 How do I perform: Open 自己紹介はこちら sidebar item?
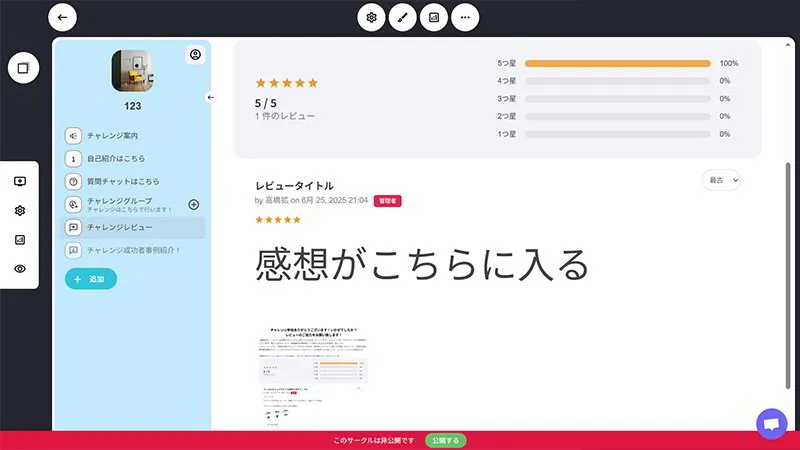point(116,159)
